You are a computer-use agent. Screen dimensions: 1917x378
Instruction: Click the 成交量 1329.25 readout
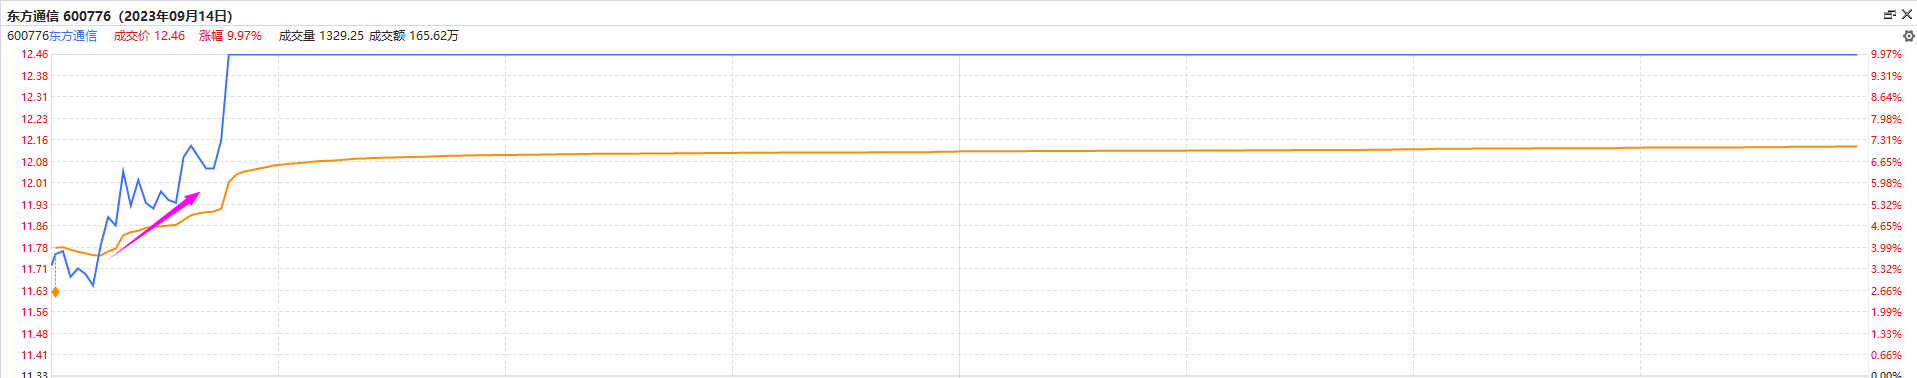(321, 36)
